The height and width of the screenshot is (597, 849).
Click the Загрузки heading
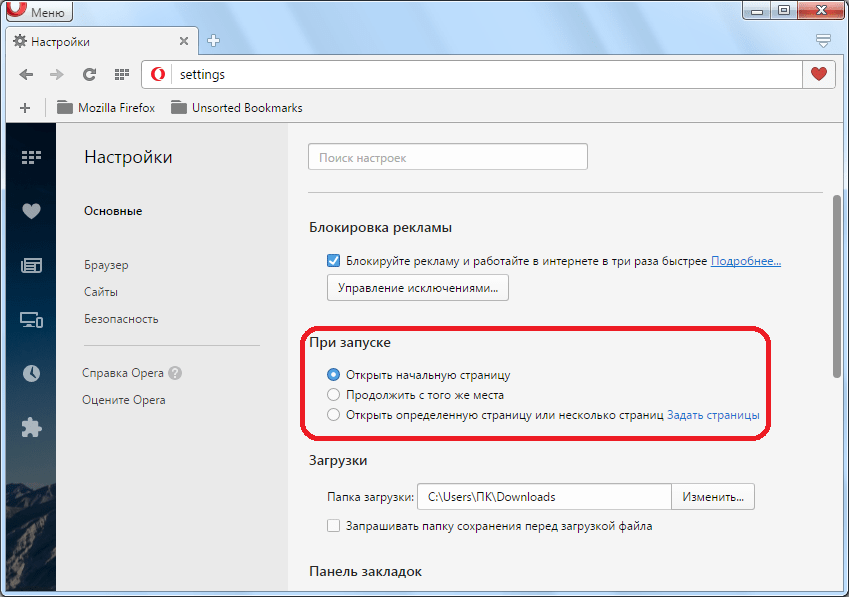pyautogui.click(x=338, y=461)
